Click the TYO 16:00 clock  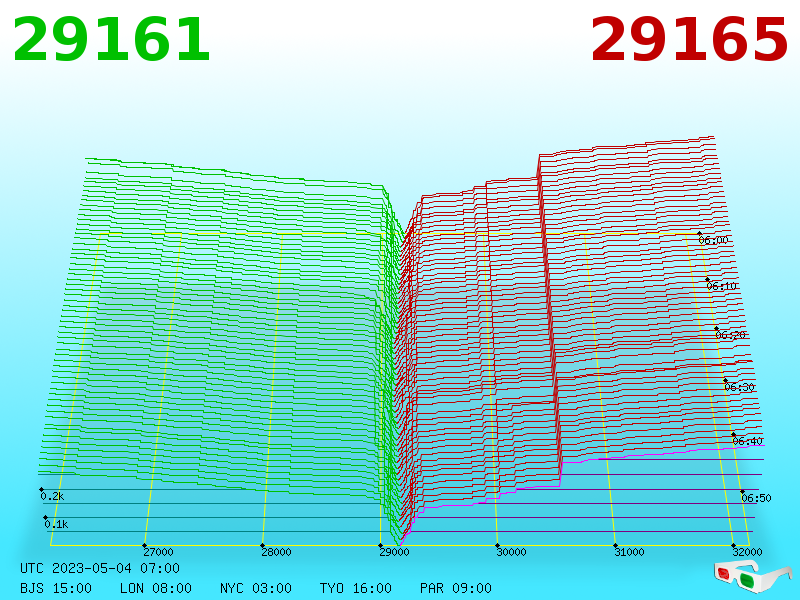tap(356, 588)
